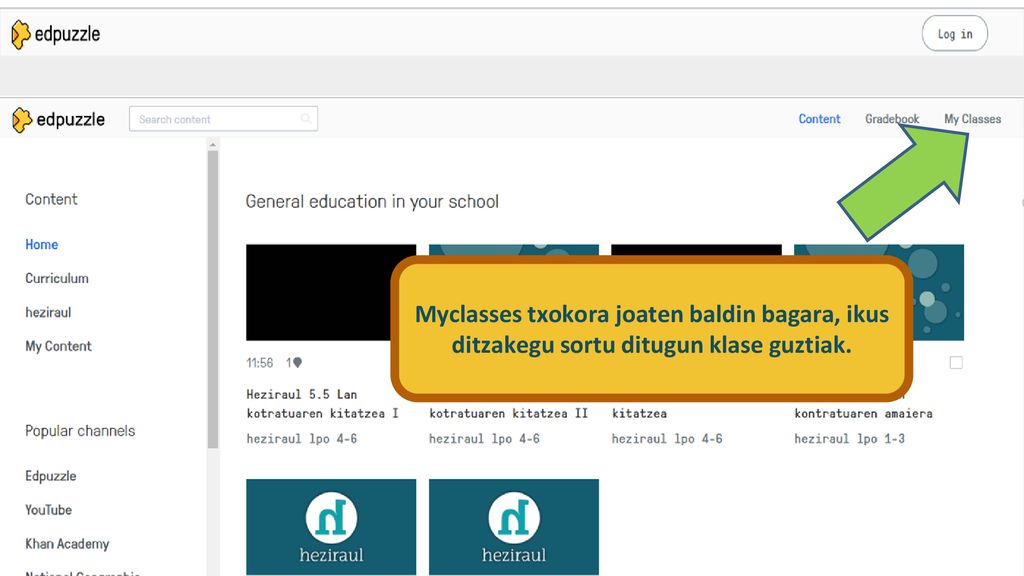This screenshot has width=1024, height=576.
Task: Select Home in the sidebar
Action: tap(42, 244)
